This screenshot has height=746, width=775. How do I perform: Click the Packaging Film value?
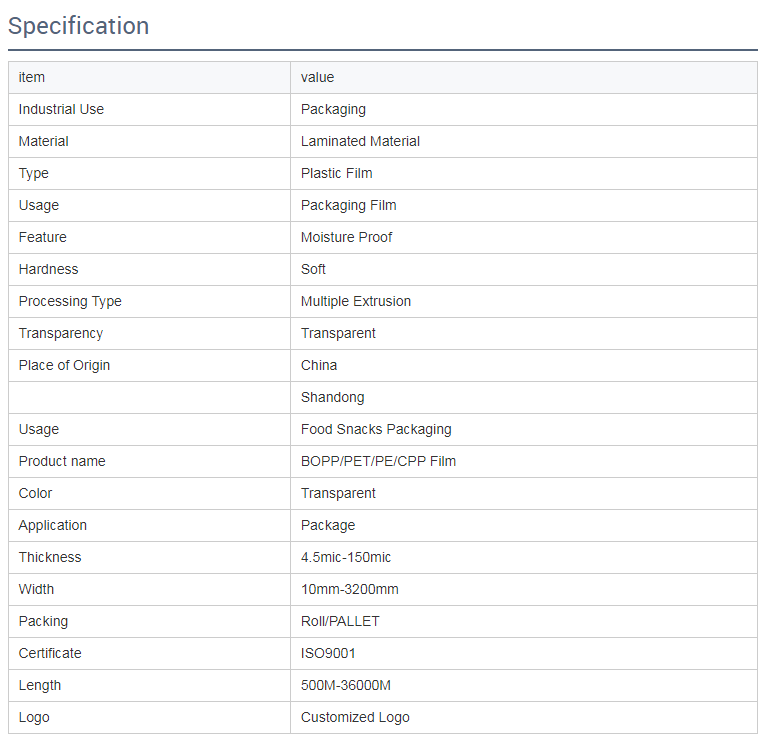tap(348, 206)
